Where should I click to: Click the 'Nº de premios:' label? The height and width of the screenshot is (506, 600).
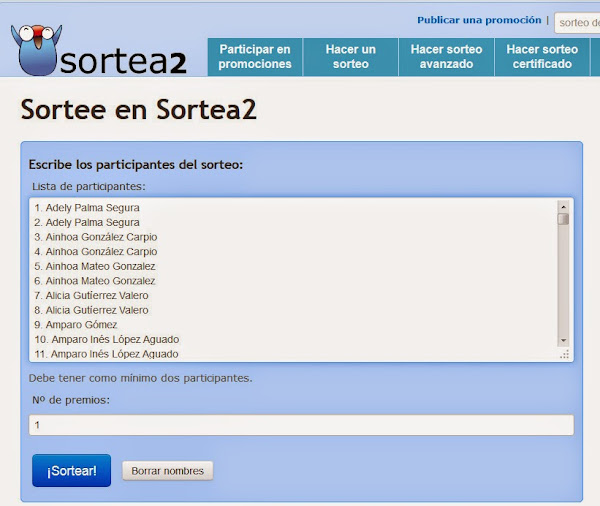[x=71, y=400]
